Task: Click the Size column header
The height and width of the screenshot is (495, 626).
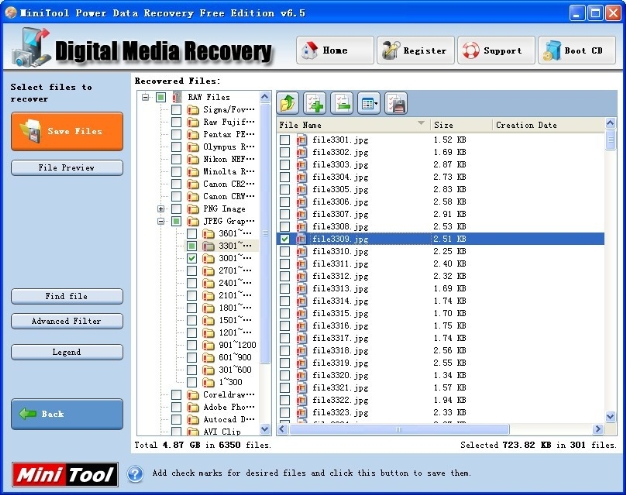Action: pyautogui.click(x=462, y=125)
